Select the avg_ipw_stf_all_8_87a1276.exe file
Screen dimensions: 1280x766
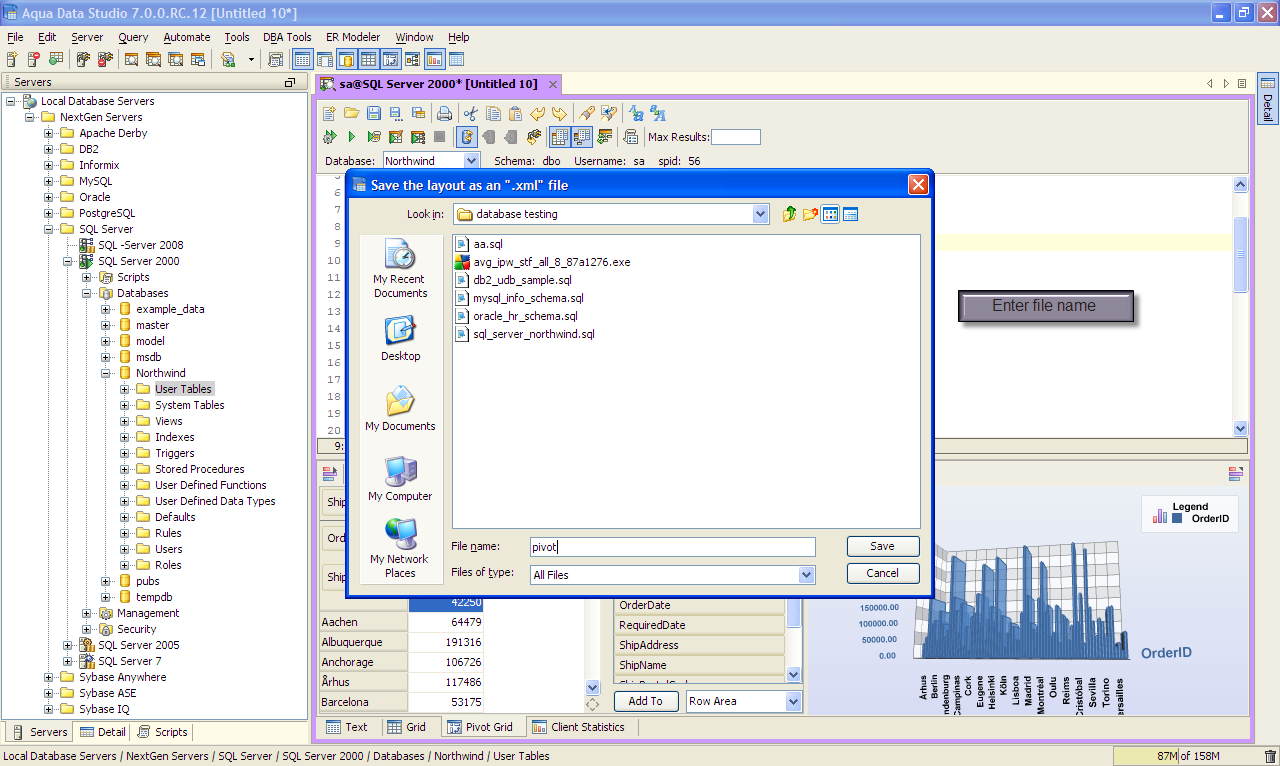pos(543,262)
